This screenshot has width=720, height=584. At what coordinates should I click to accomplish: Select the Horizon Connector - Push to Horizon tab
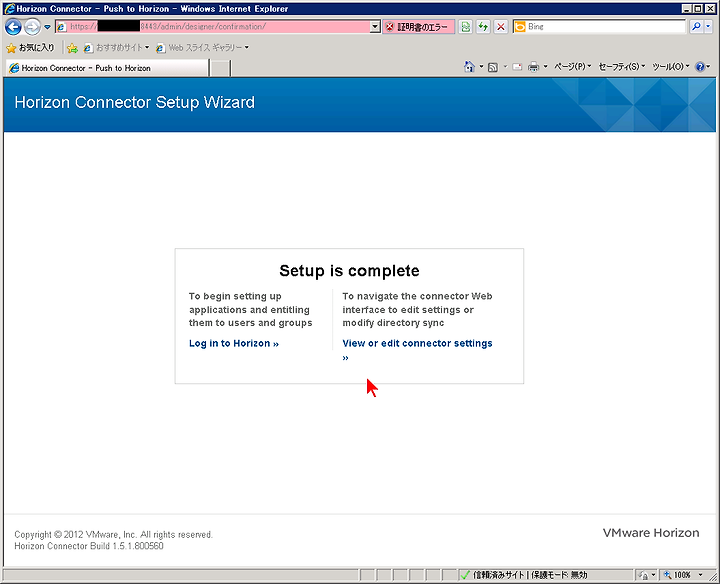coord(107,68)
